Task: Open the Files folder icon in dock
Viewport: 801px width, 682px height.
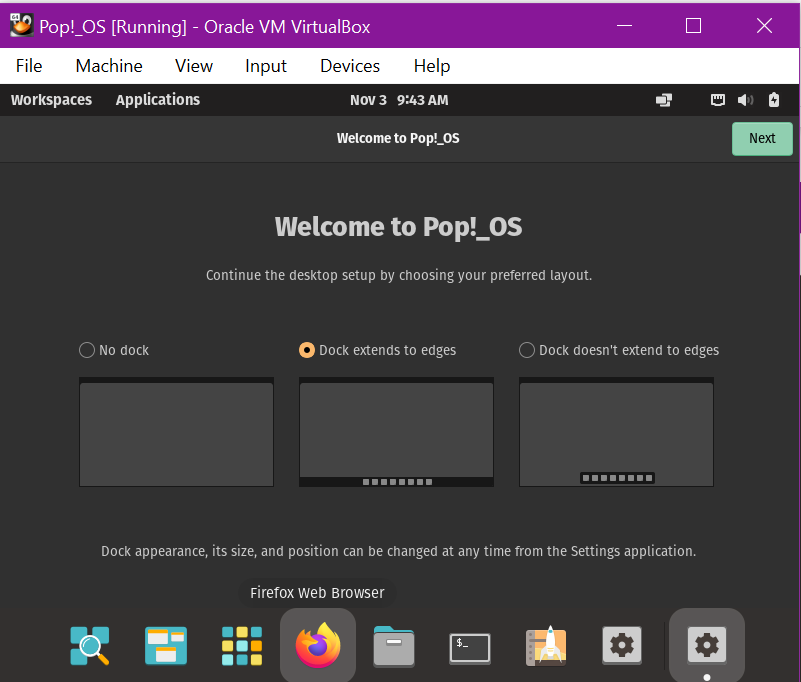Action: 394,646
